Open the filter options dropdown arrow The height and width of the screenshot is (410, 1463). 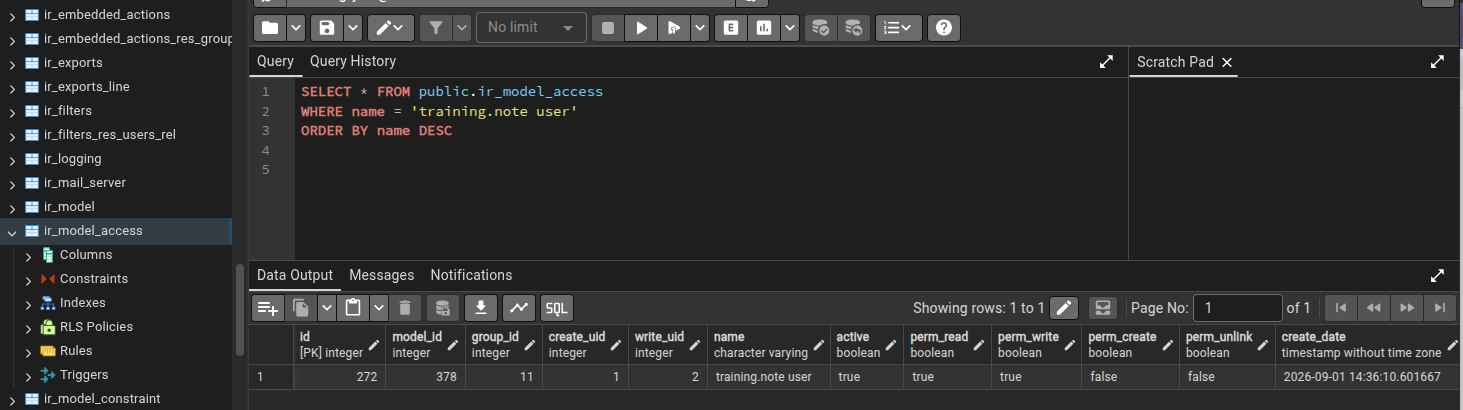coord(462,28)
